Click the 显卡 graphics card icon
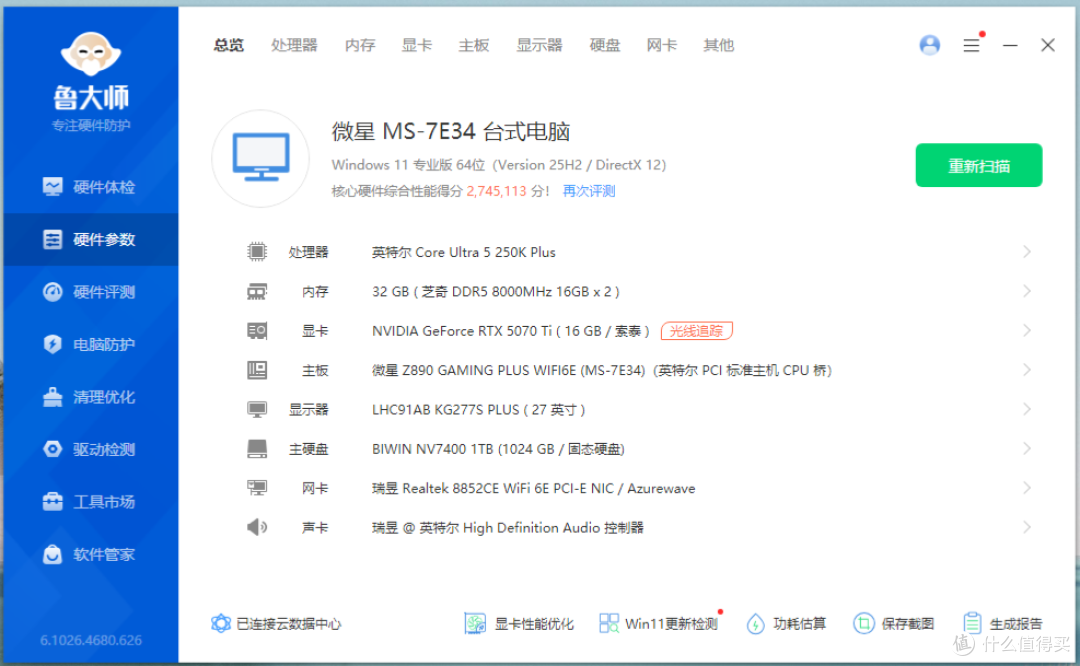 pos(257,331)
